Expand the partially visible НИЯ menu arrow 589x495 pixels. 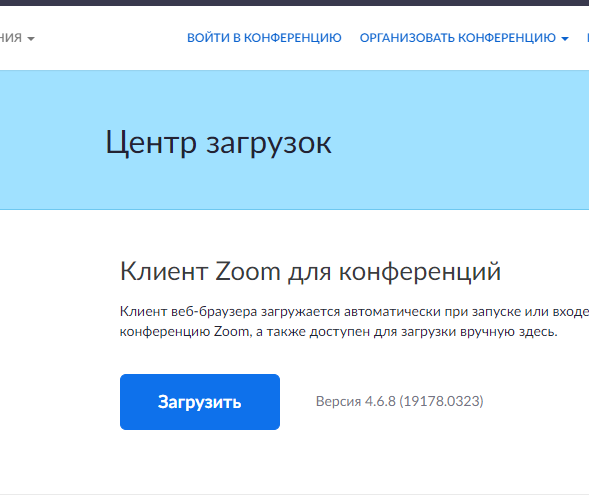tap(31, 39)
